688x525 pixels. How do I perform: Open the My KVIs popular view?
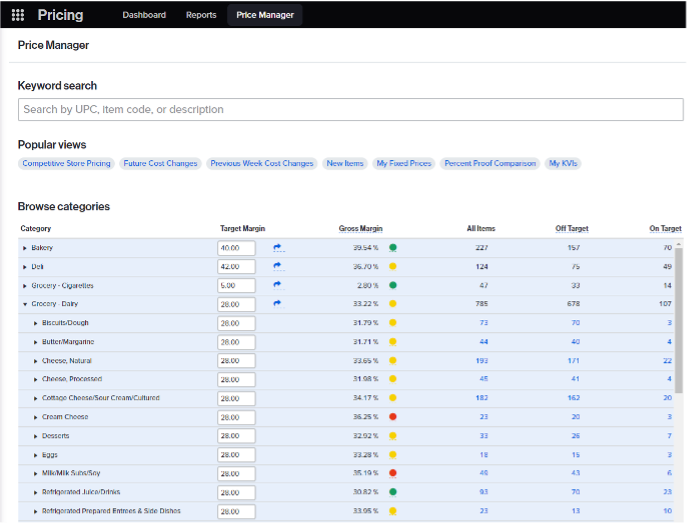564,164
